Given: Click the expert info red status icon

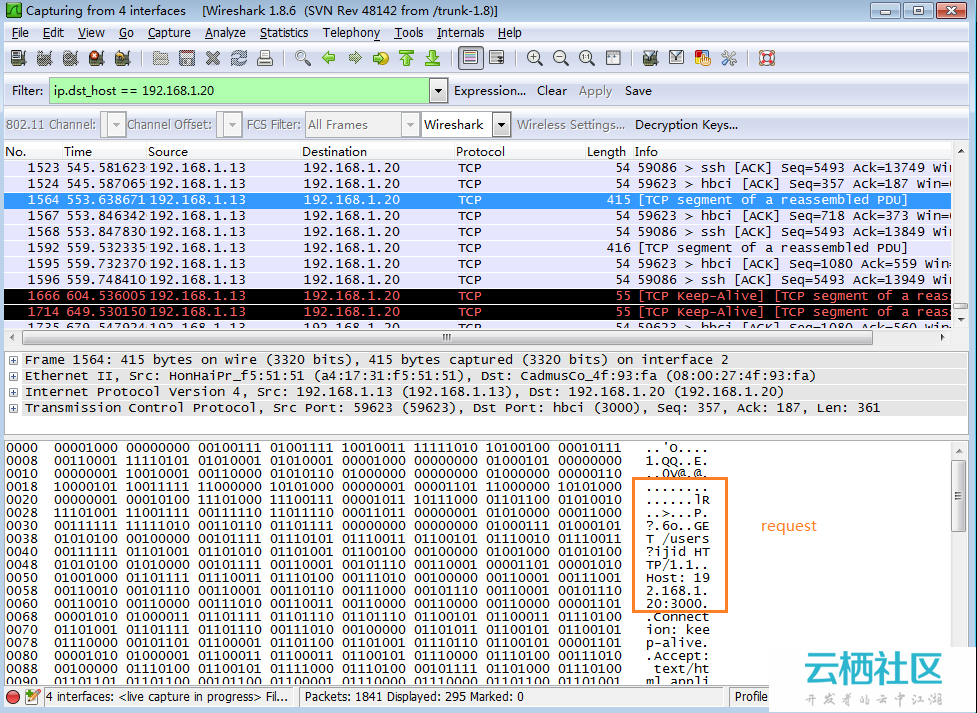Looking at the screenshot, I should coord(12,697).
